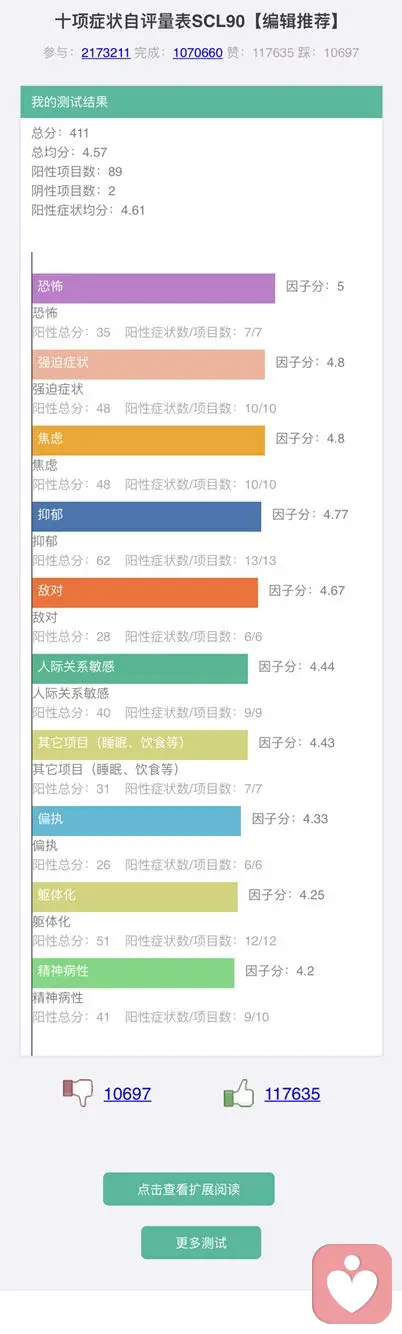Select the light blue 偏执 factor bar
The image size is (402, 1334).
coord(136,820)
